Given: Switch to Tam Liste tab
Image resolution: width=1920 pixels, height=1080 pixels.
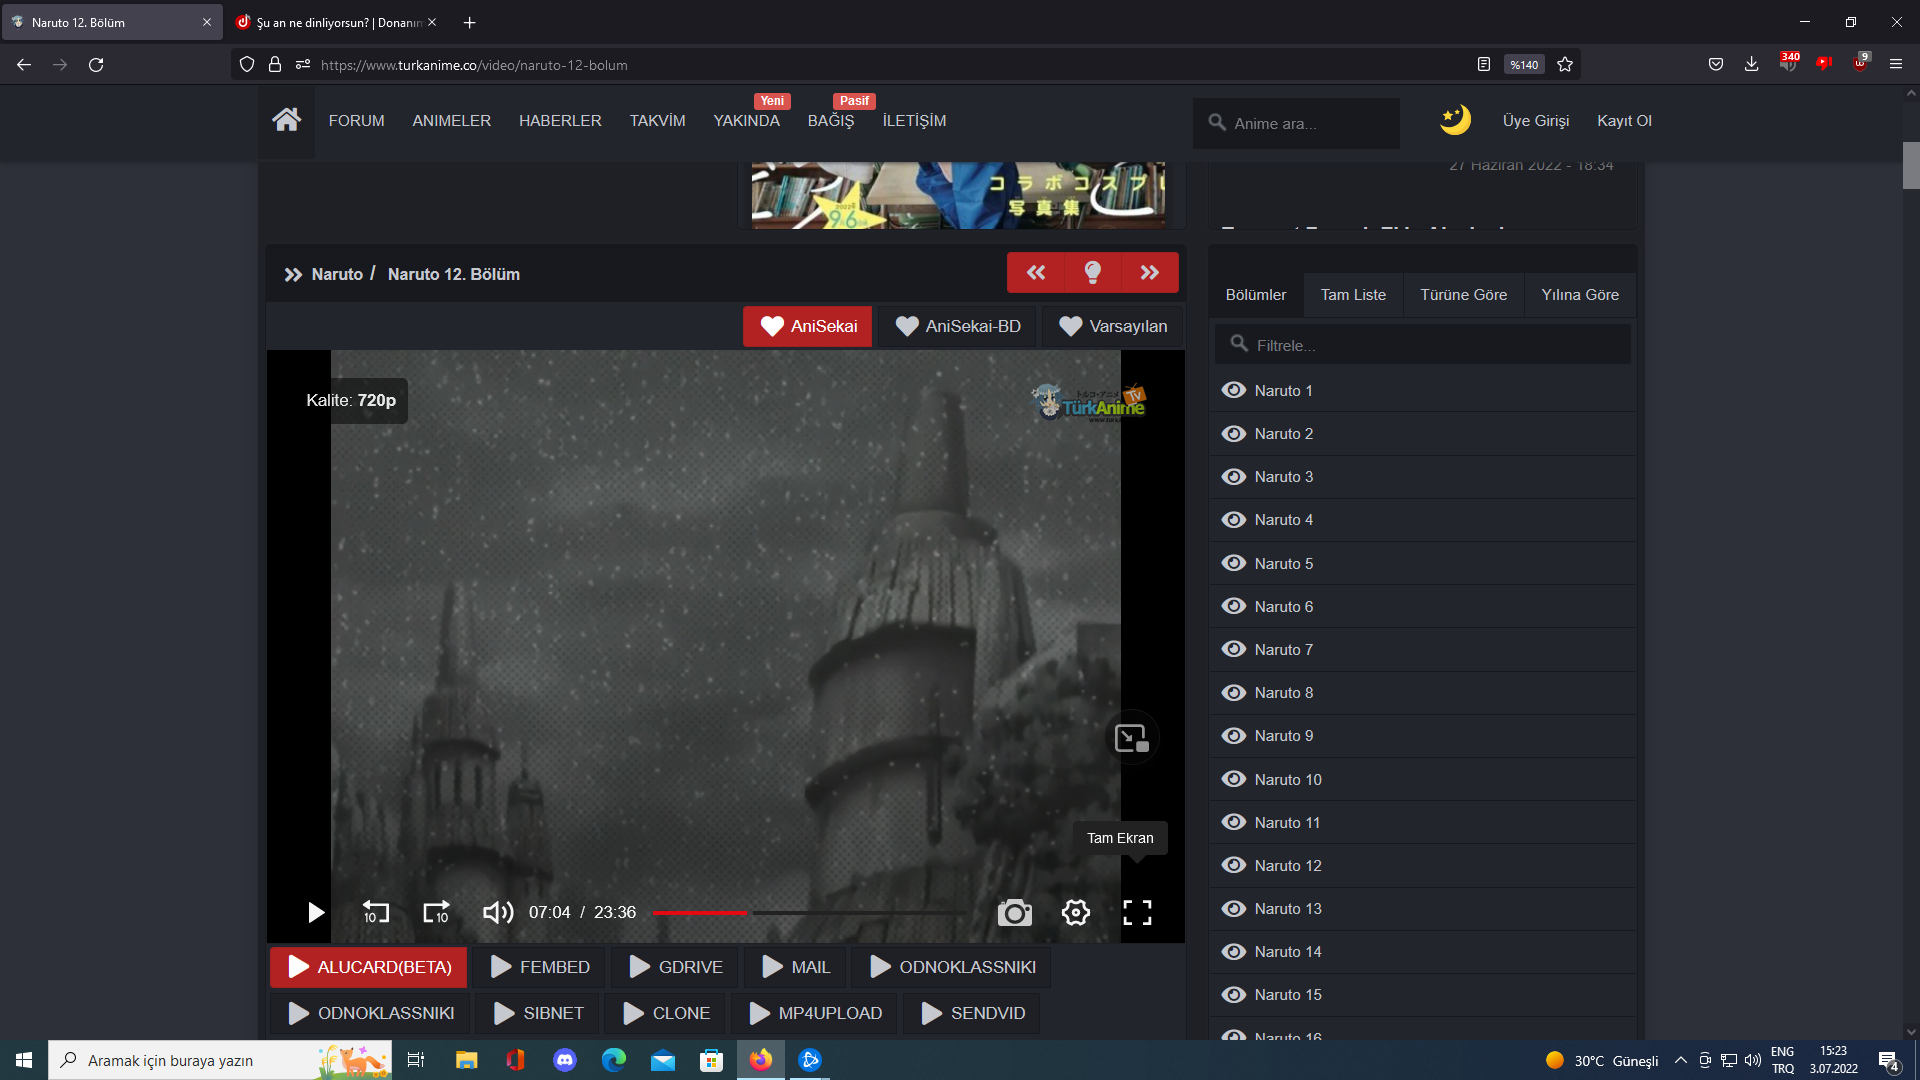Looking at the screenshot, I should coord(1353,295).
